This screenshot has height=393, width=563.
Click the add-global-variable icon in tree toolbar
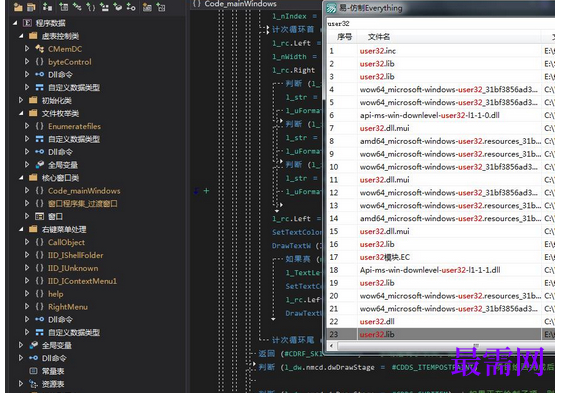click(118, 7)
